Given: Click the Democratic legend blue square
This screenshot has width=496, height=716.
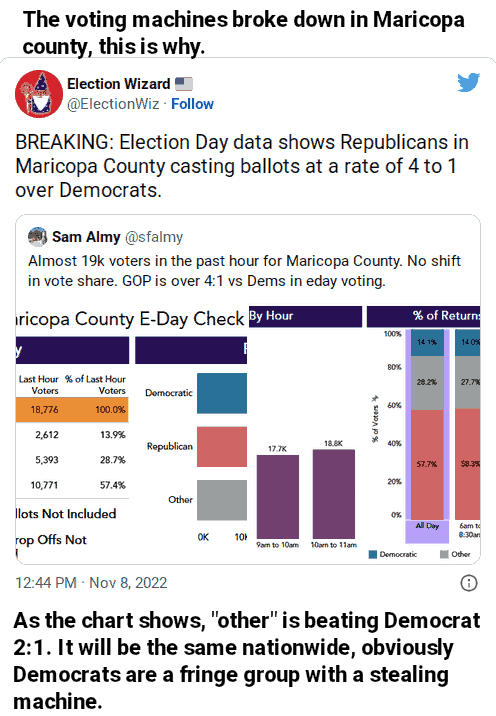Looking at the screenshot, I should click(x=373, y=554).
